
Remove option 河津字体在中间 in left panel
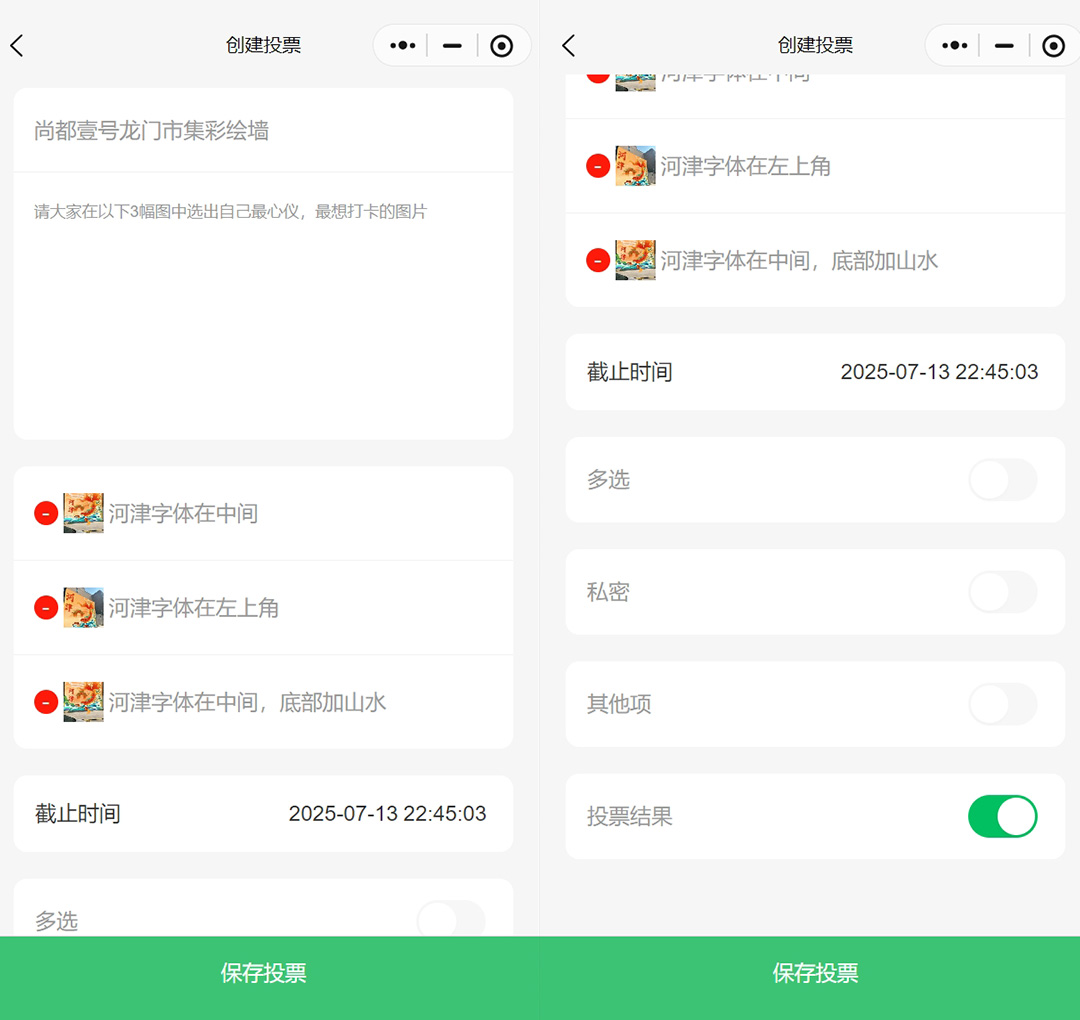click(x=46, y=514)
